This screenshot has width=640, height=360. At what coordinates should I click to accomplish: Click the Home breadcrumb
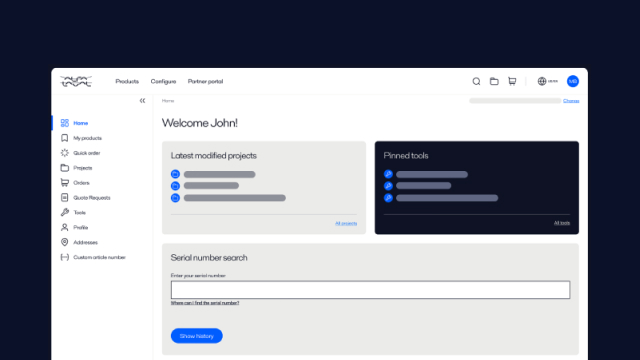[168, 100]
